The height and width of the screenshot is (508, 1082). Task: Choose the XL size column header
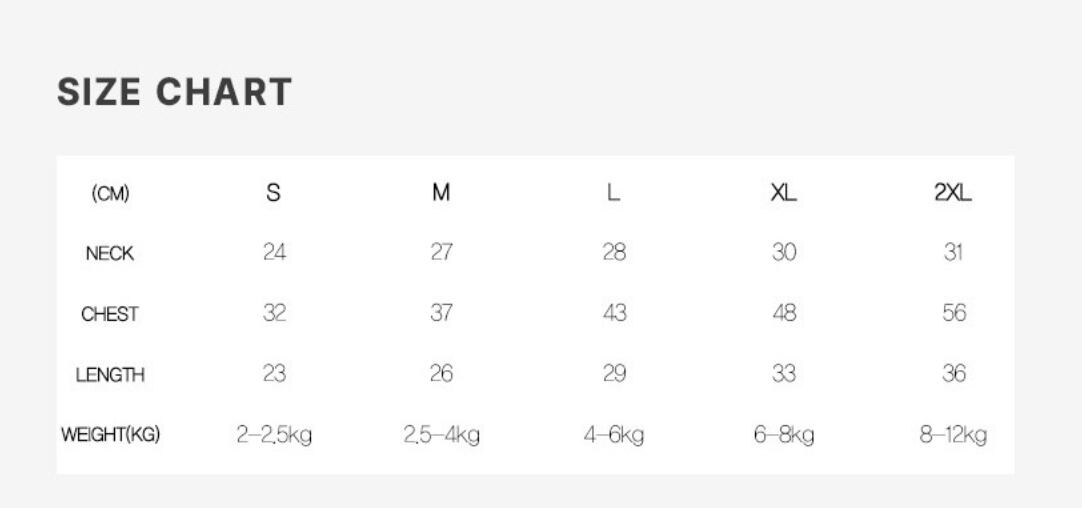point(784,193)
